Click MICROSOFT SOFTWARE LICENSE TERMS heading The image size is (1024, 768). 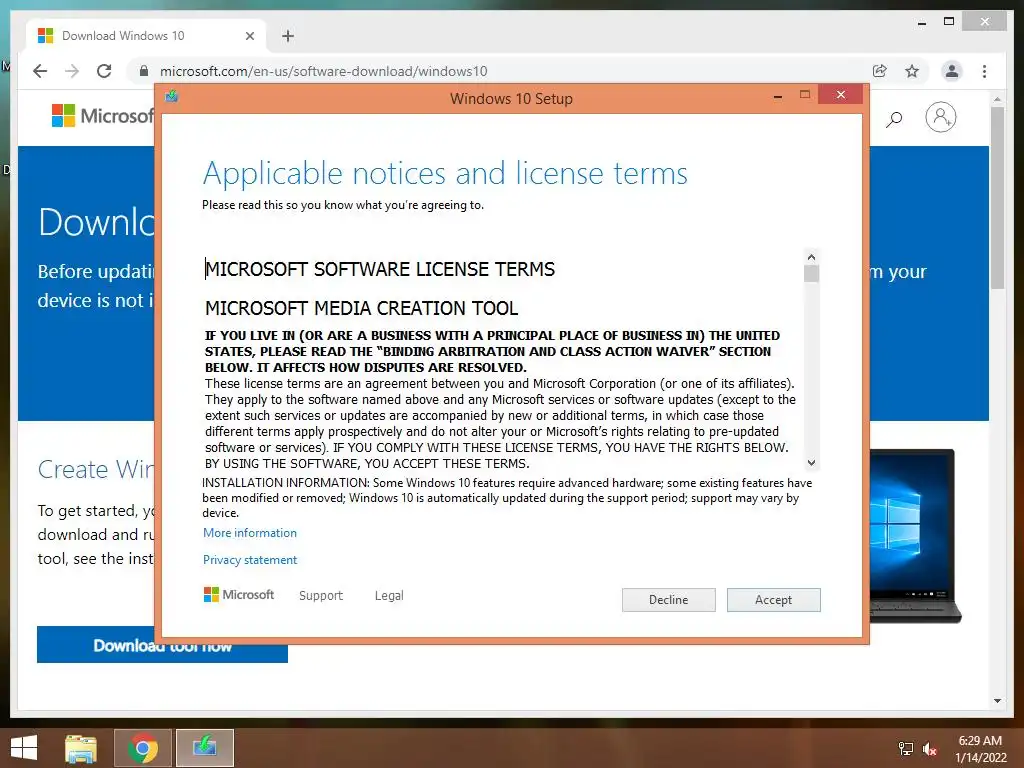[x=380, y=269]
